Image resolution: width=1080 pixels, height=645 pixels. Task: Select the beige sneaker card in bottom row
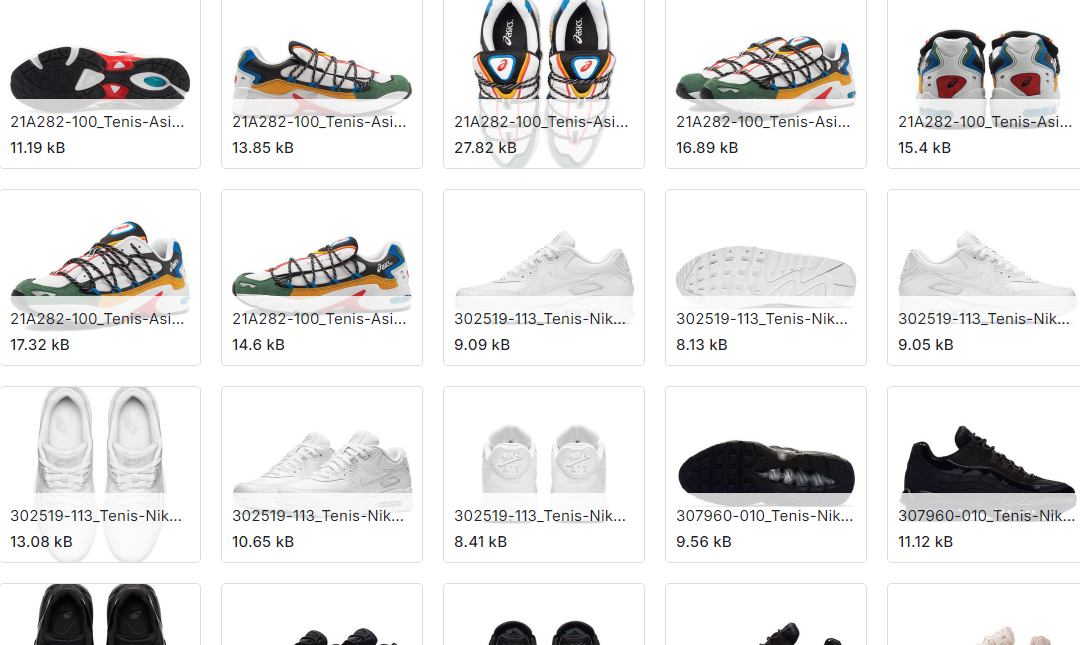click(985, 615)
